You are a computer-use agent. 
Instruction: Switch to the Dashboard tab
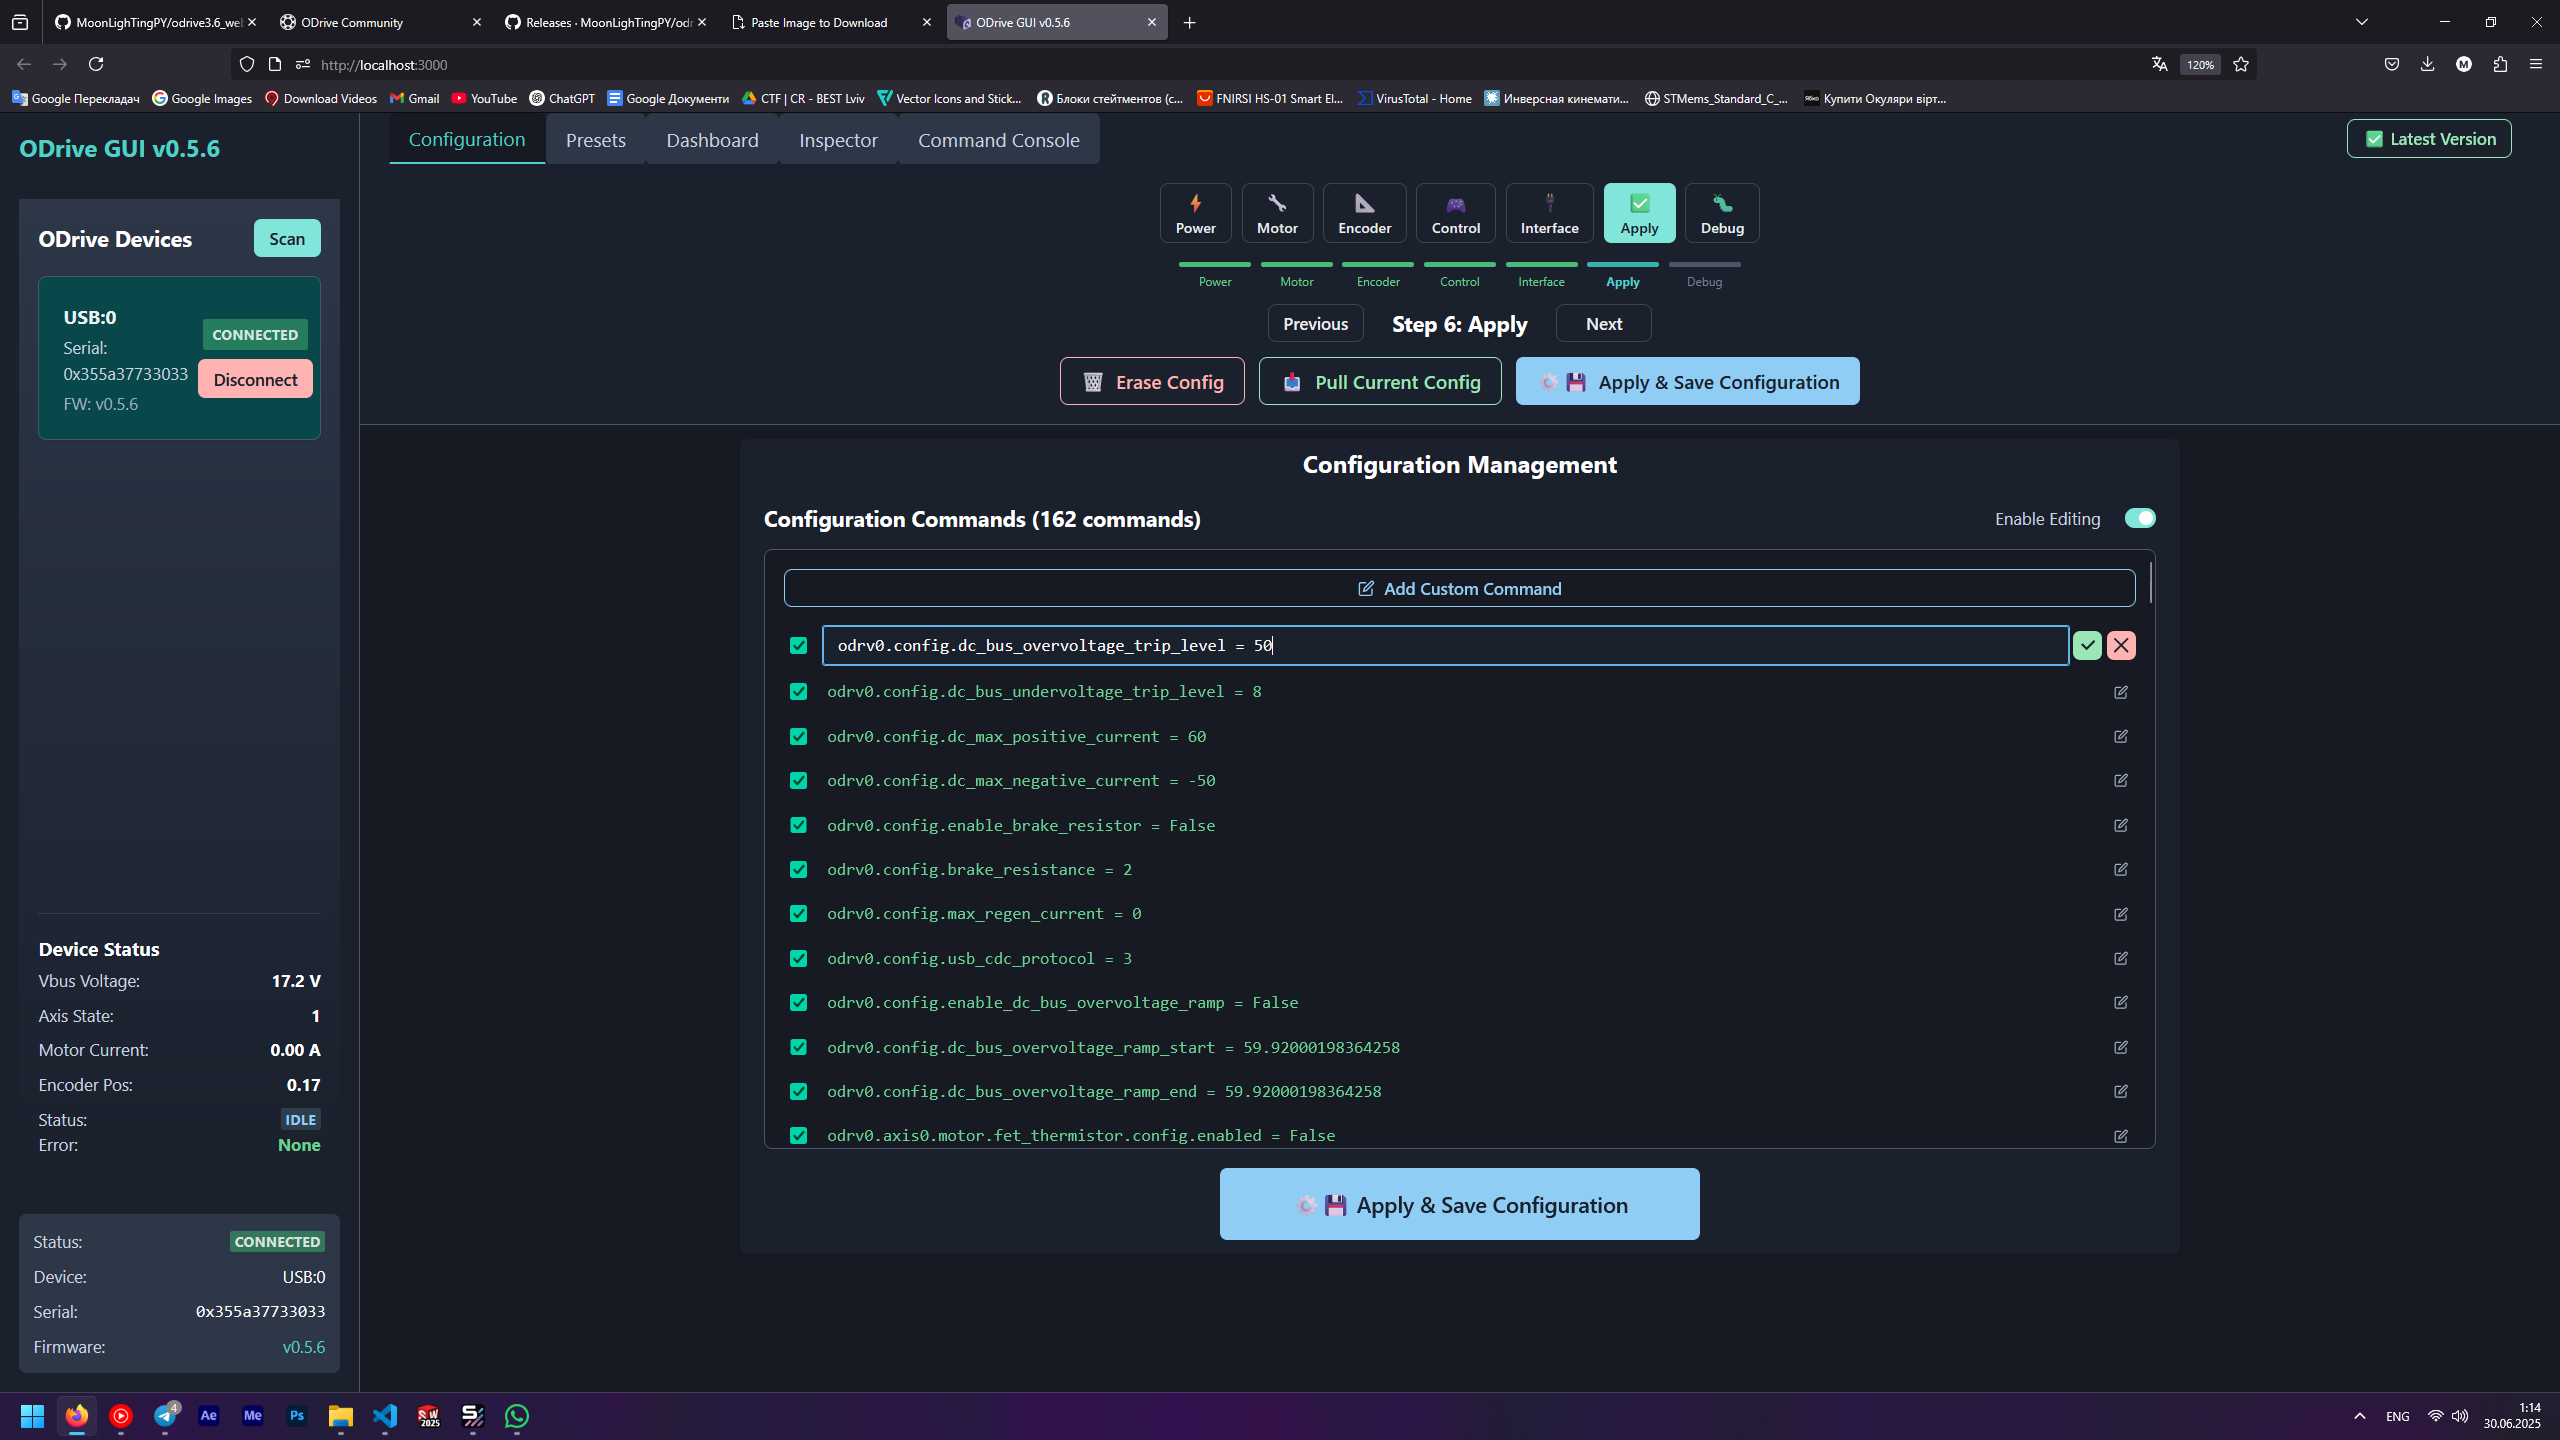[x=712, y=140]
